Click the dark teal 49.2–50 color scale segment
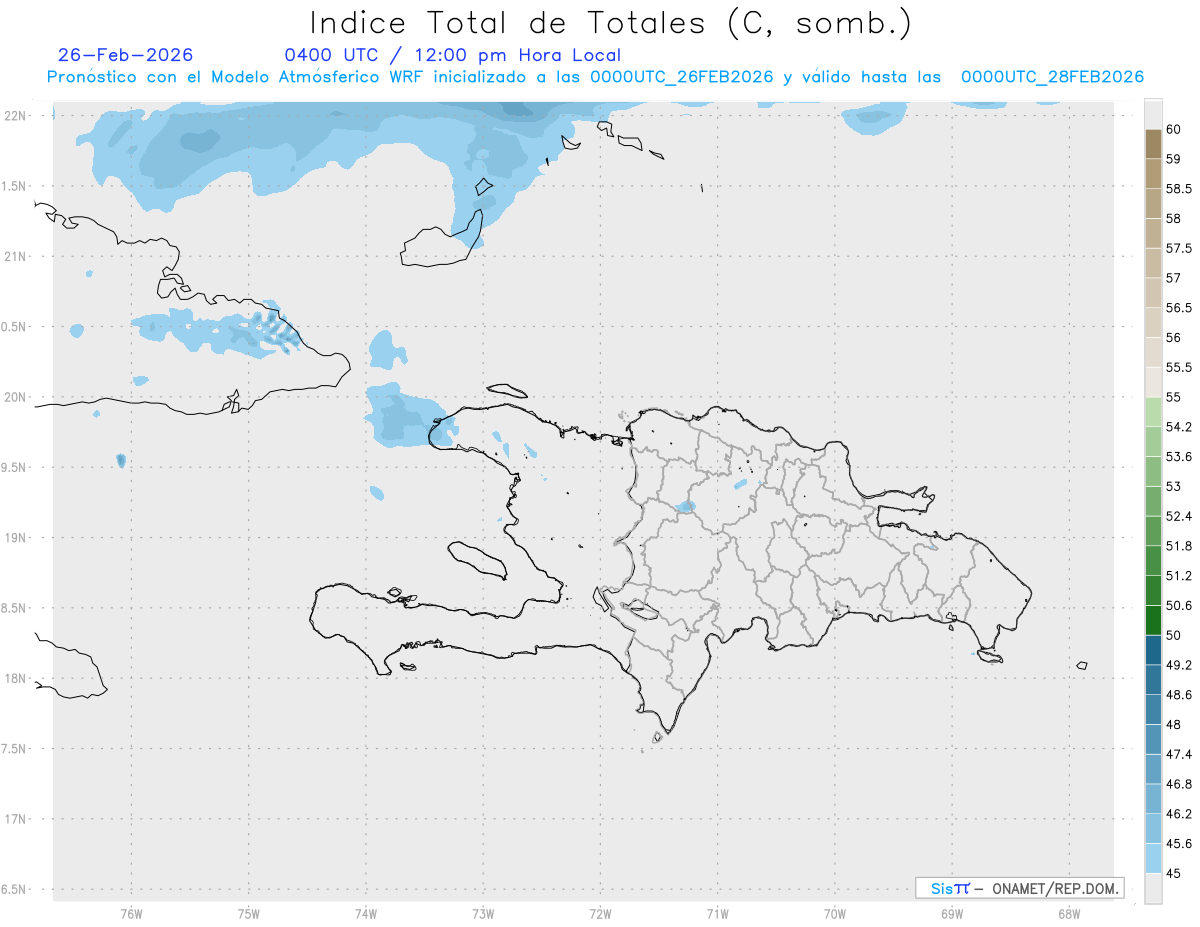1200x927 pixels. coord(1153,650)
